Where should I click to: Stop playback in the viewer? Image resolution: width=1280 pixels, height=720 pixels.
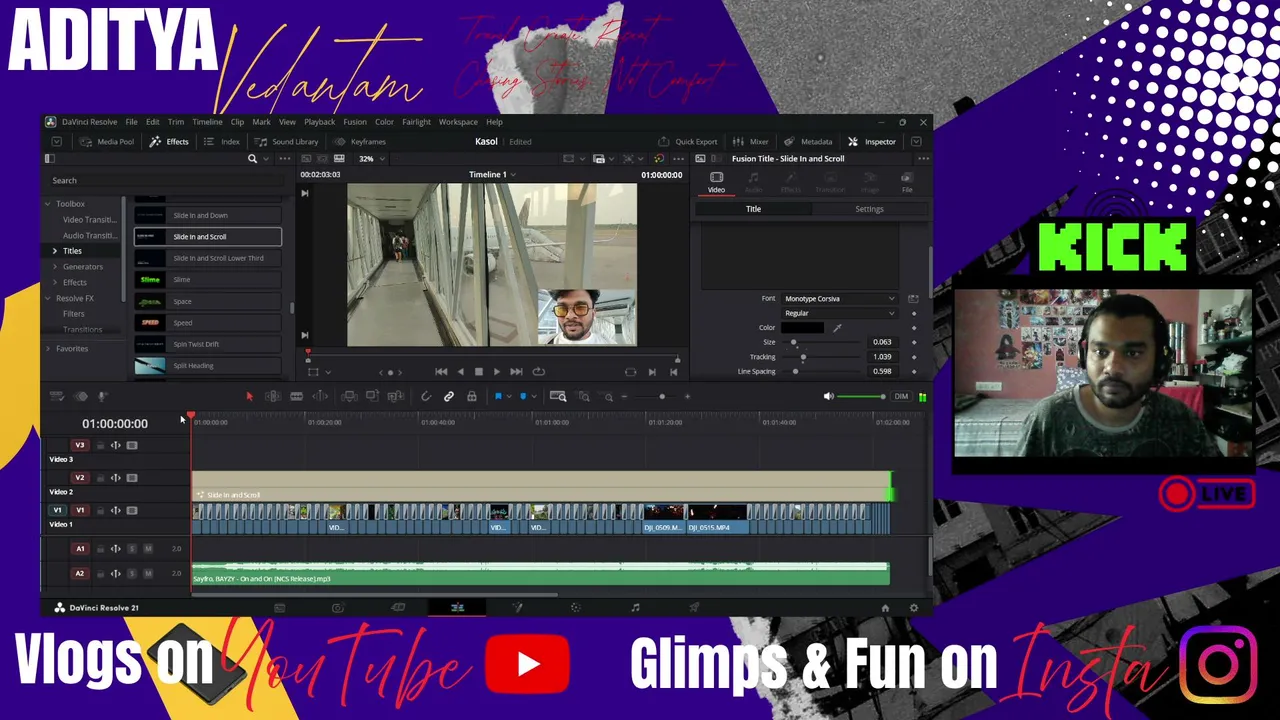click(478, 372)
